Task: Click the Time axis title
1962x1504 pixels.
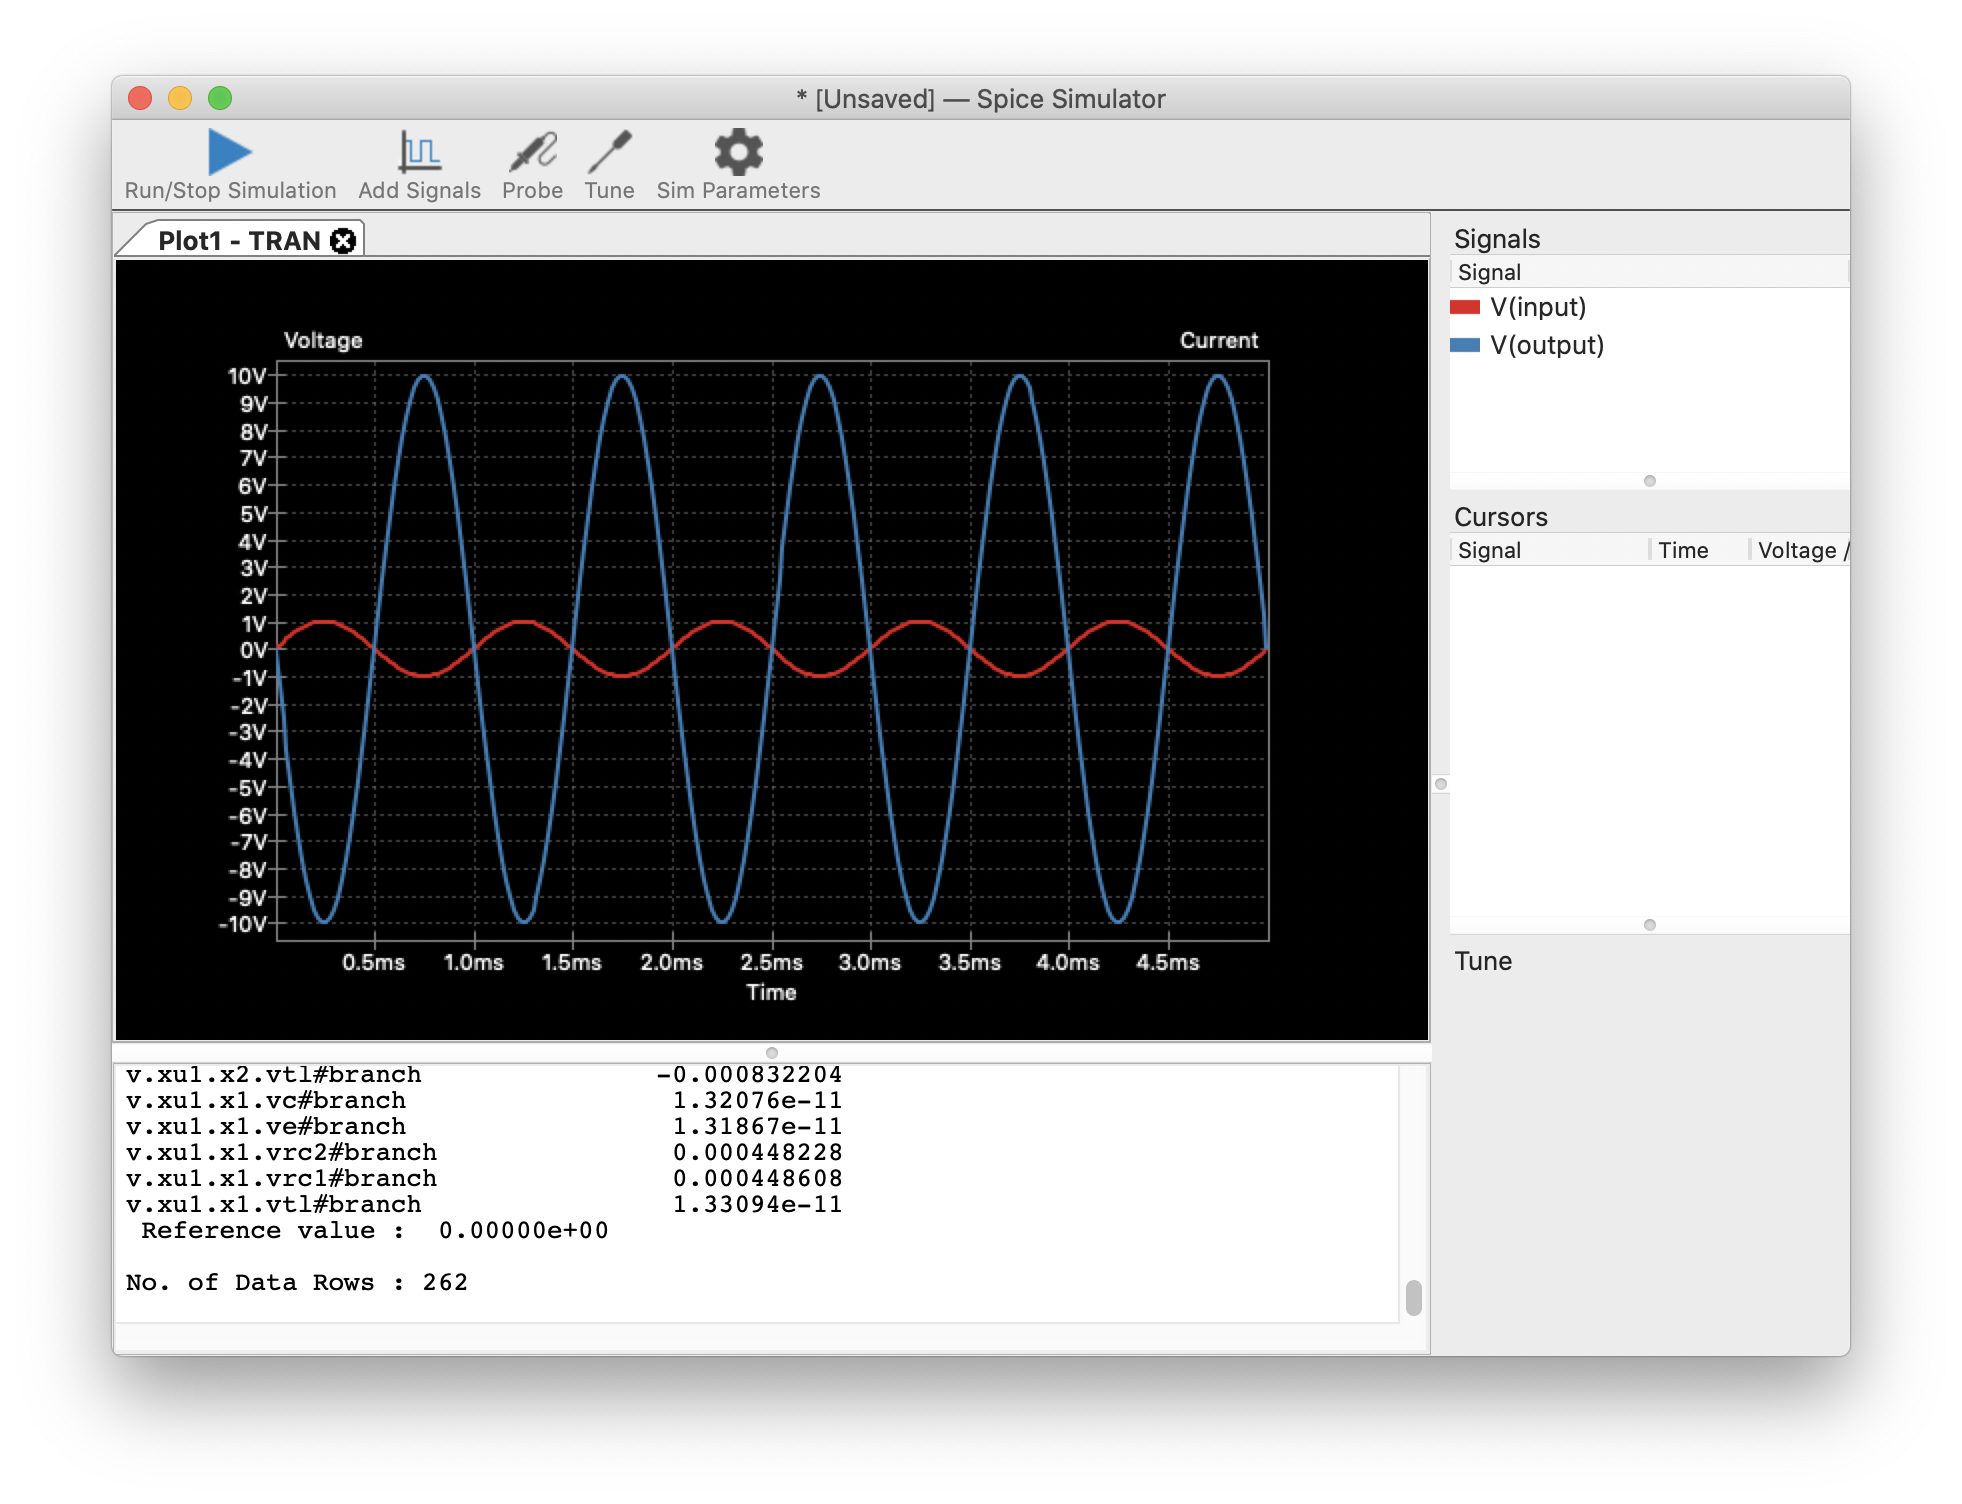Action: click(771, 992)
